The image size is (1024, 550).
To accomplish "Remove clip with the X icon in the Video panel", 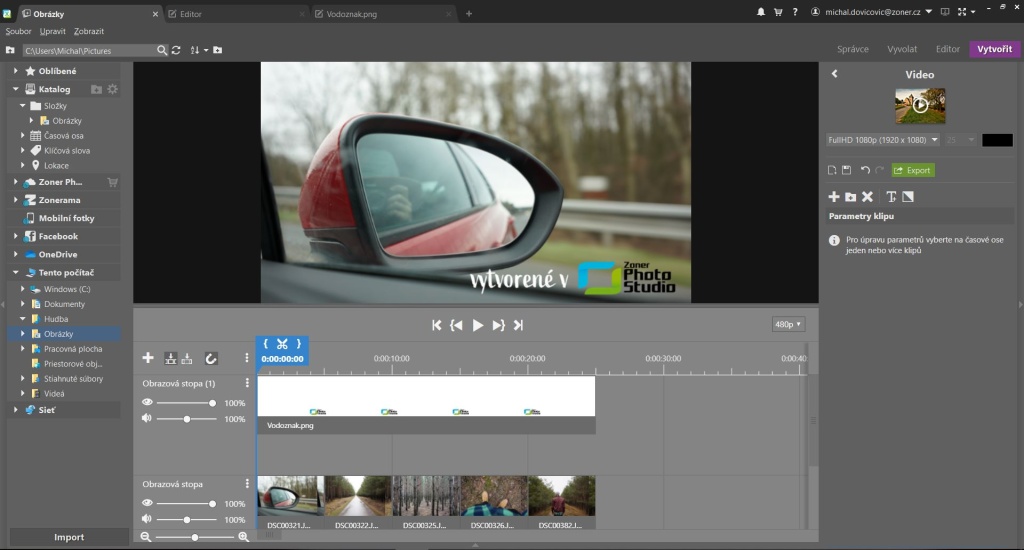I will tap(867, 197).
